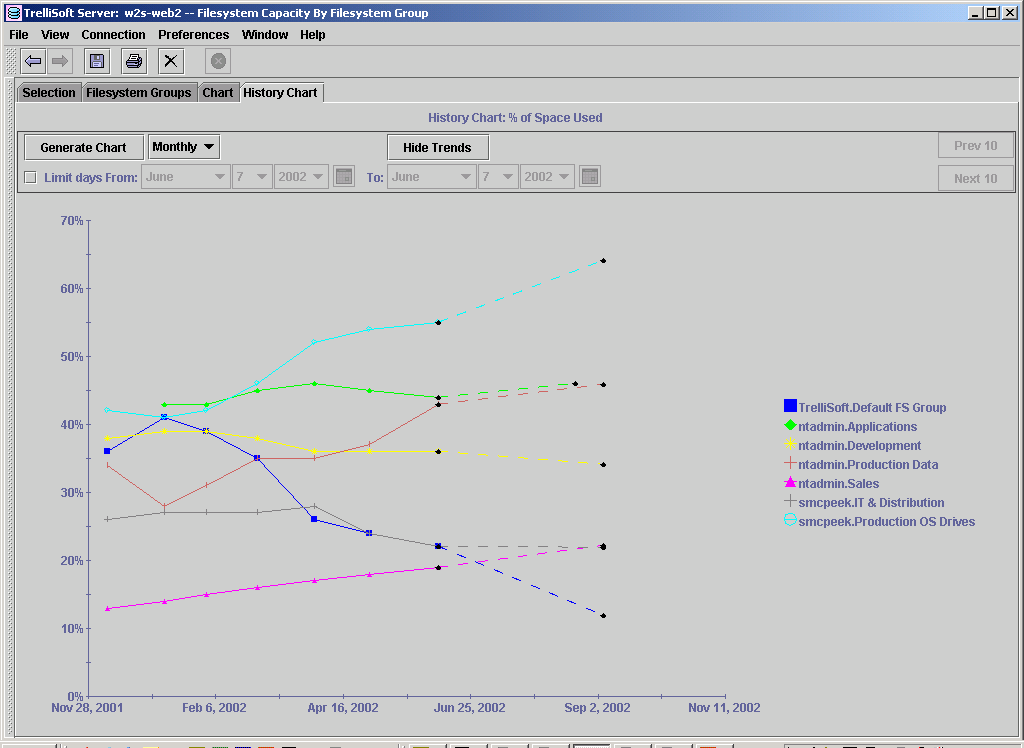Click the printer icon in toolbar
1024x748 pixels.
(134, 61)
